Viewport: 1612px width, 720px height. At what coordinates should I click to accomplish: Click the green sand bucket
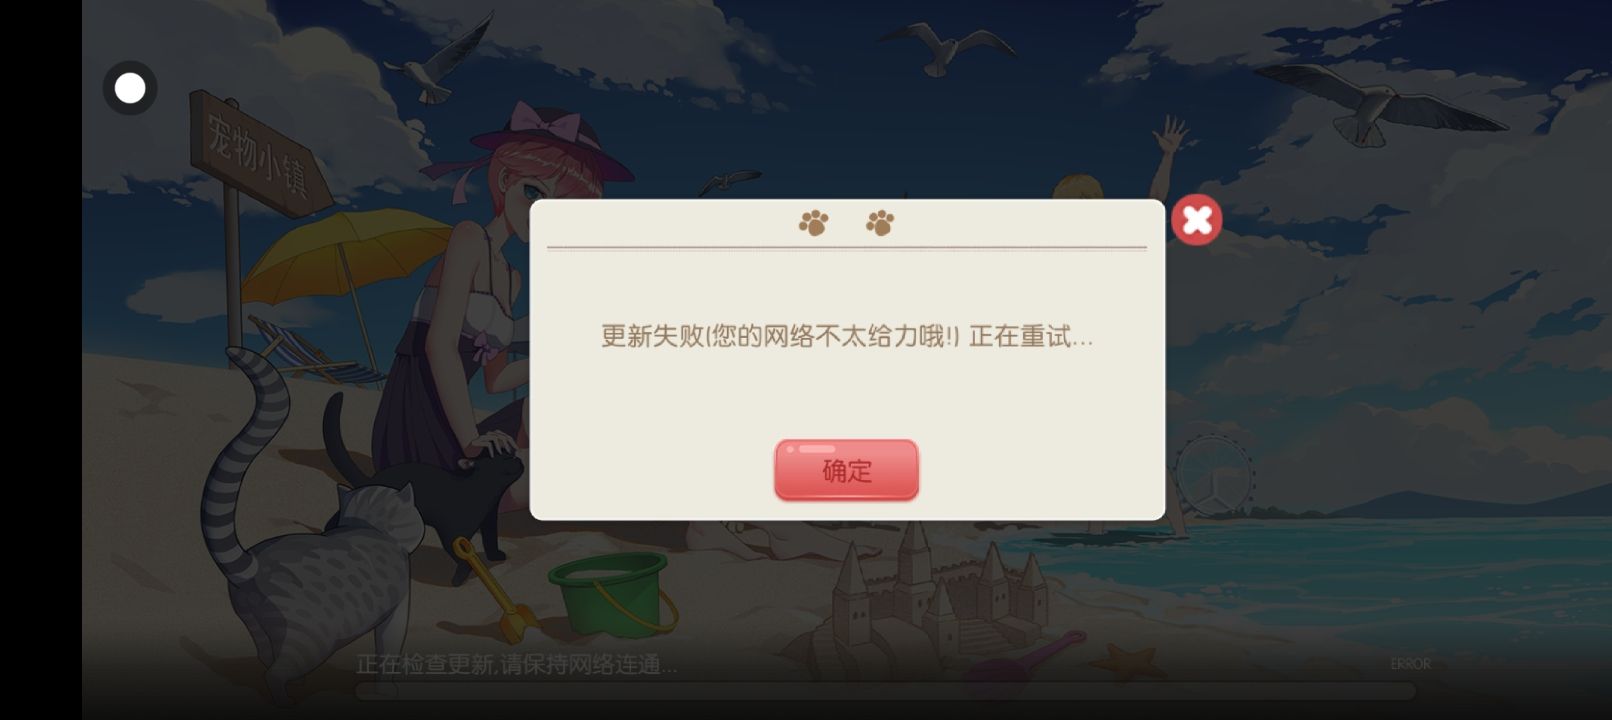pyautogui.click(x=610, y=594)
